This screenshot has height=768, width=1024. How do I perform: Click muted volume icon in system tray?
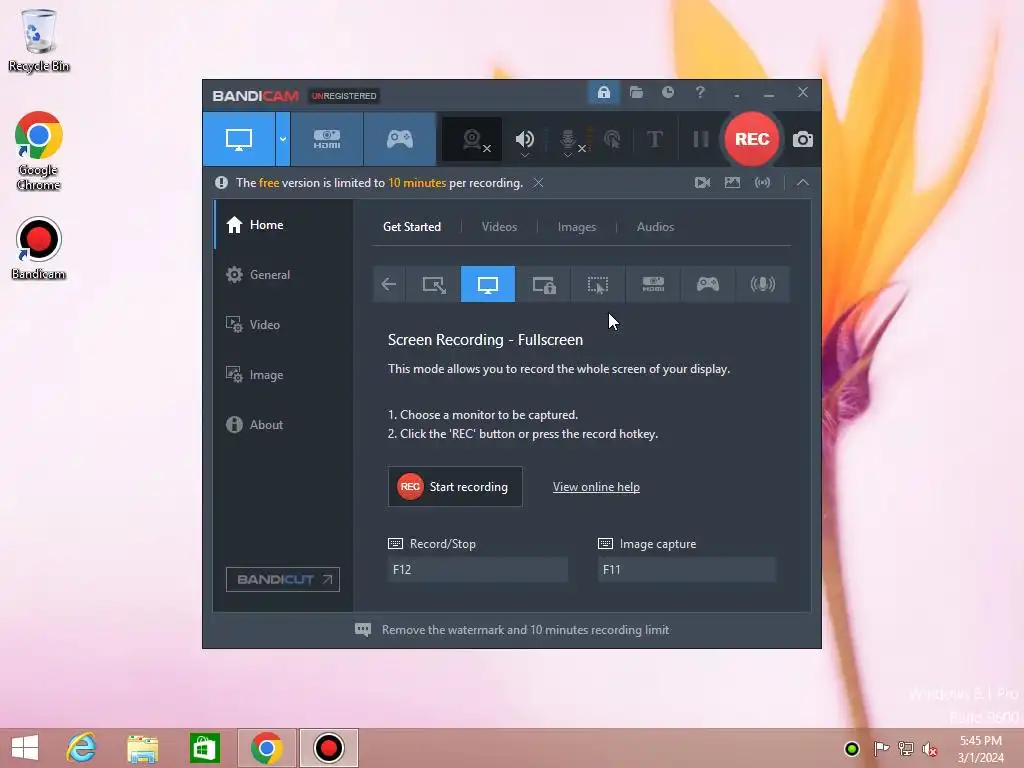point(930,749)
